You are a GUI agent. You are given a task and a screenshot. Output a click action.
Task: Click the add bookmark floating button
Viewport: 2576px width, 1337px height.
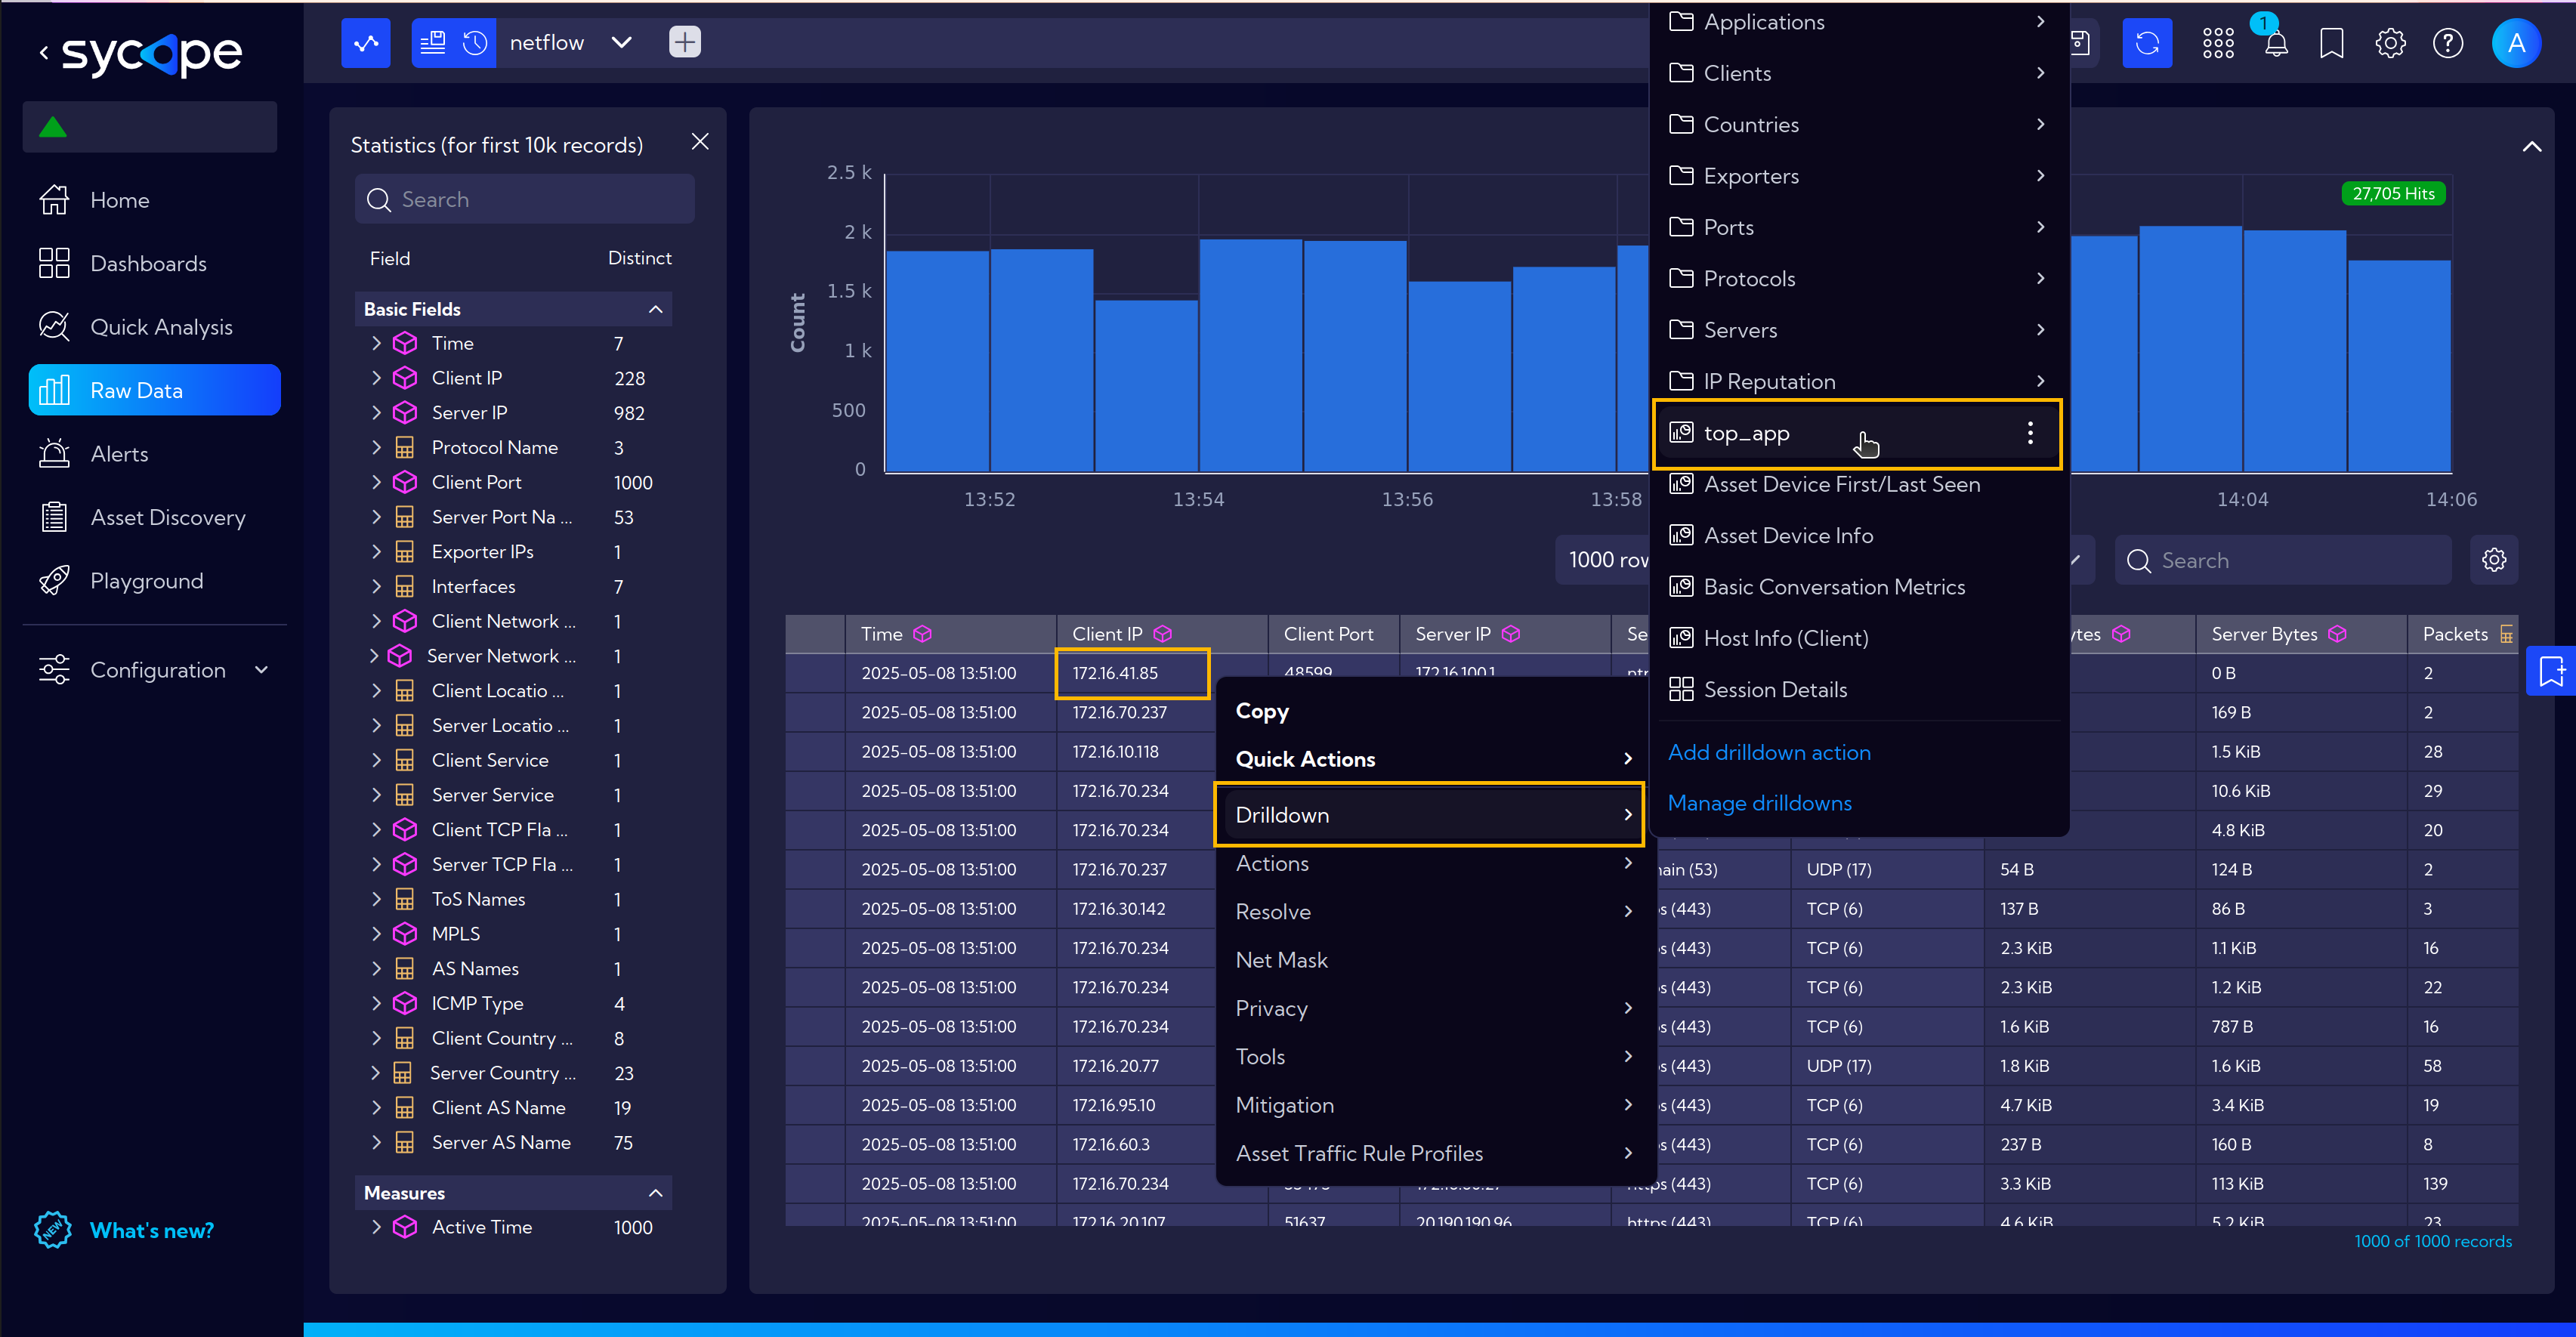tap(2551, 671)
